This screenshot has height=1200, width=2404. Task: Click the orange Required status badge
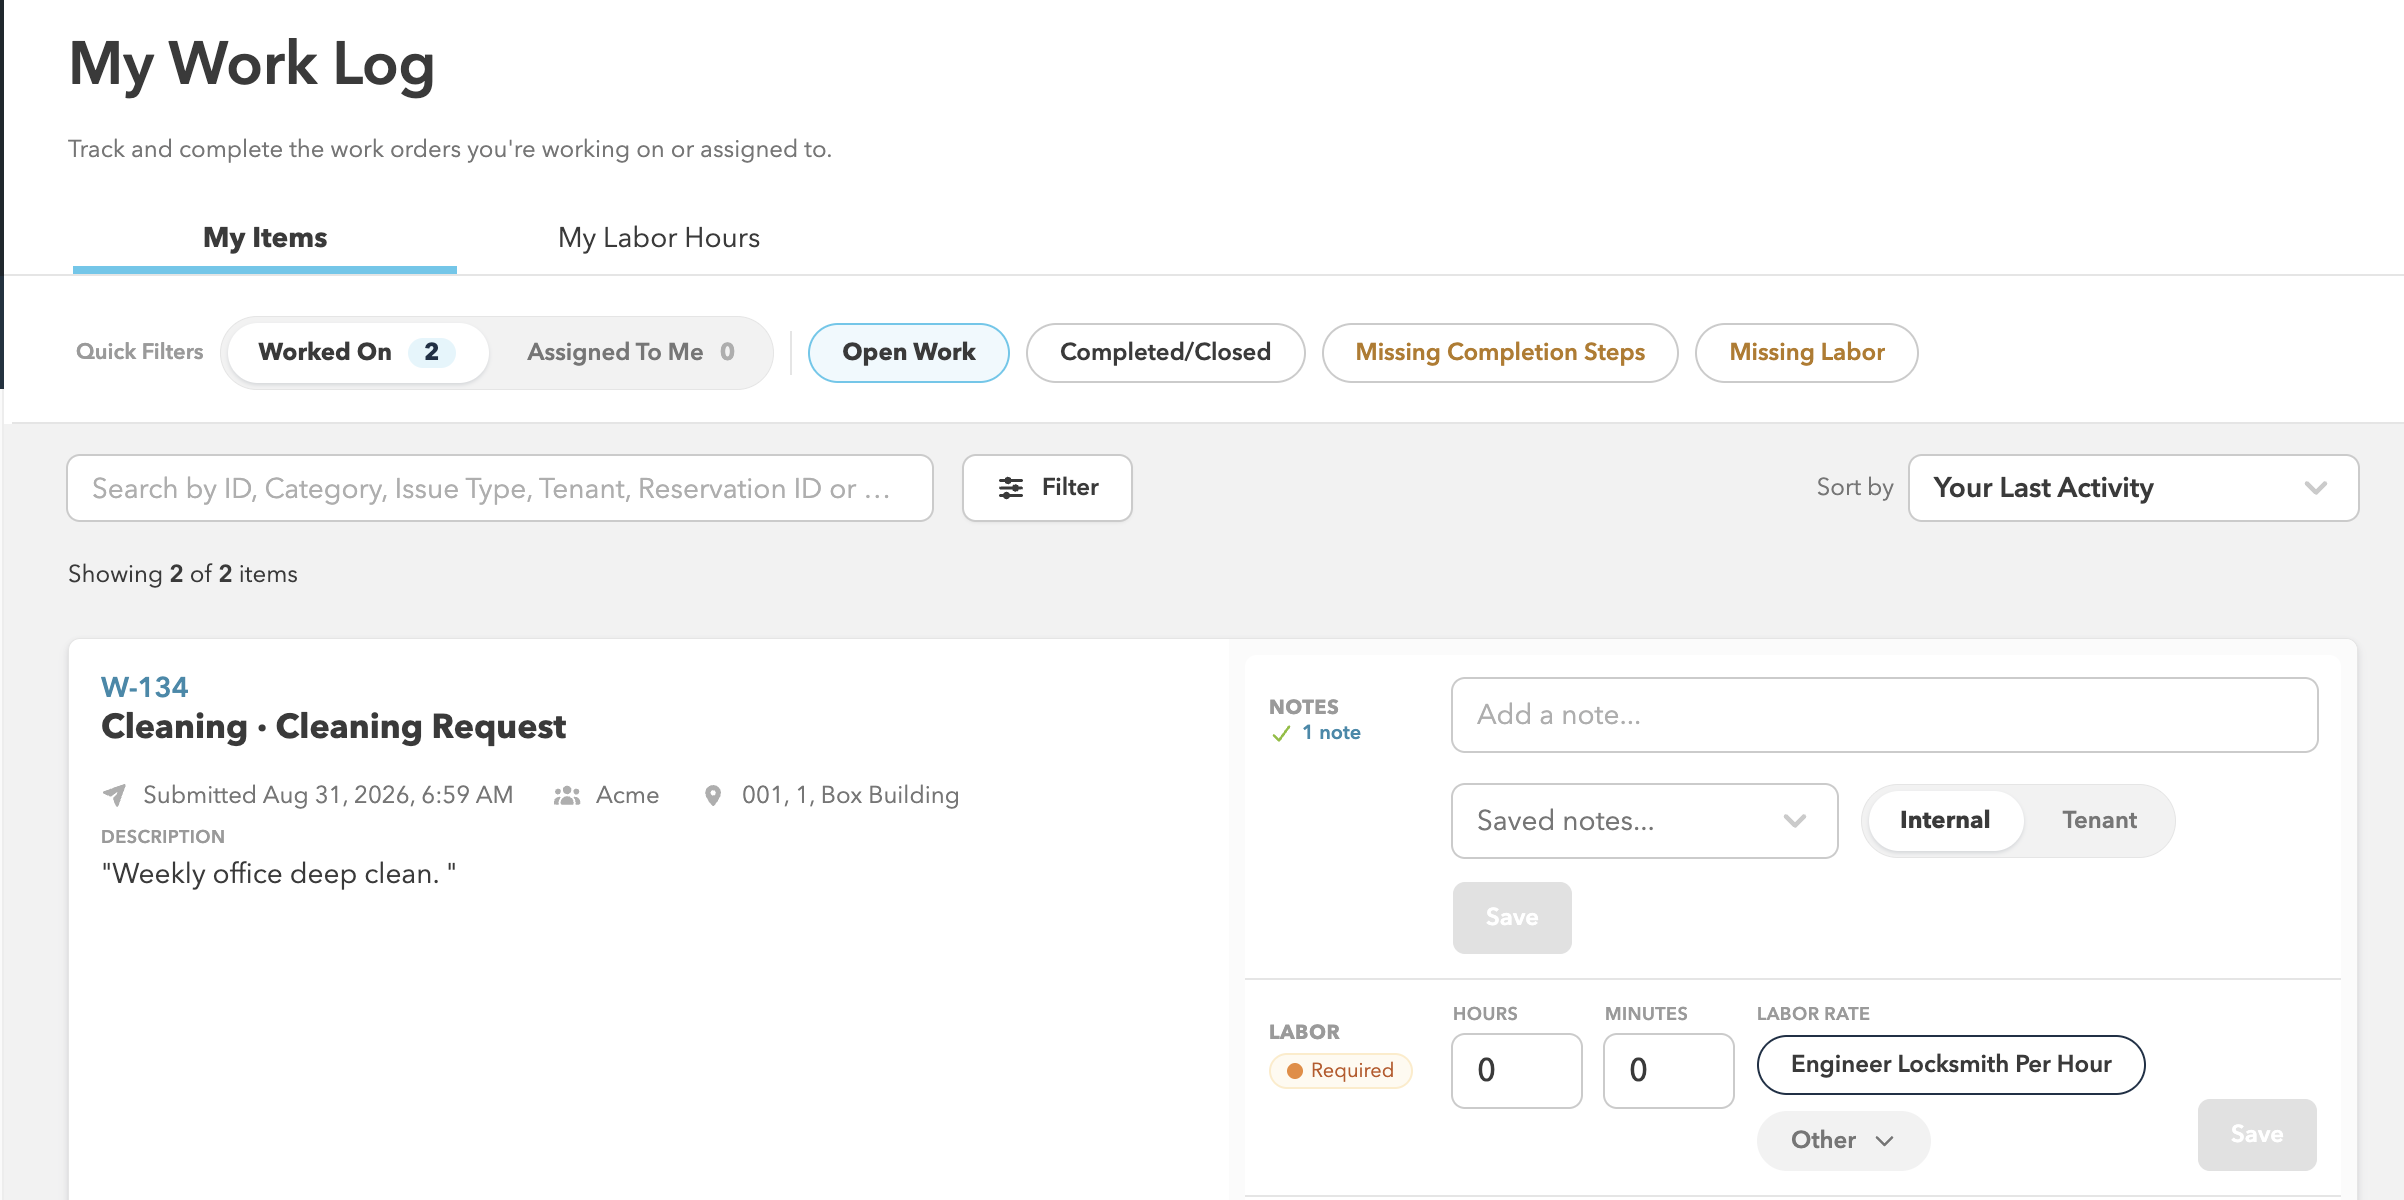(1340, 1070)
